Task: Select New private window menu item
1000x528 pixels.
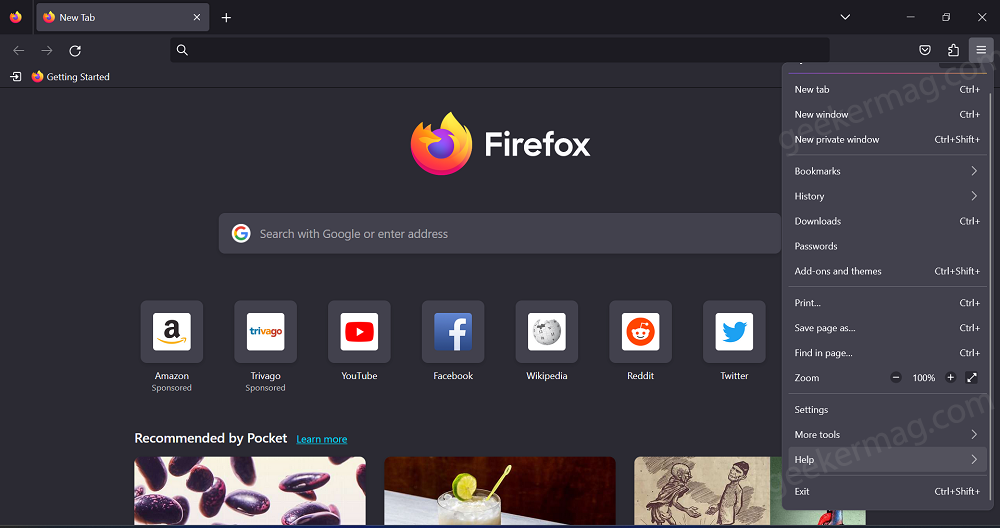Action: pos(887,139)
